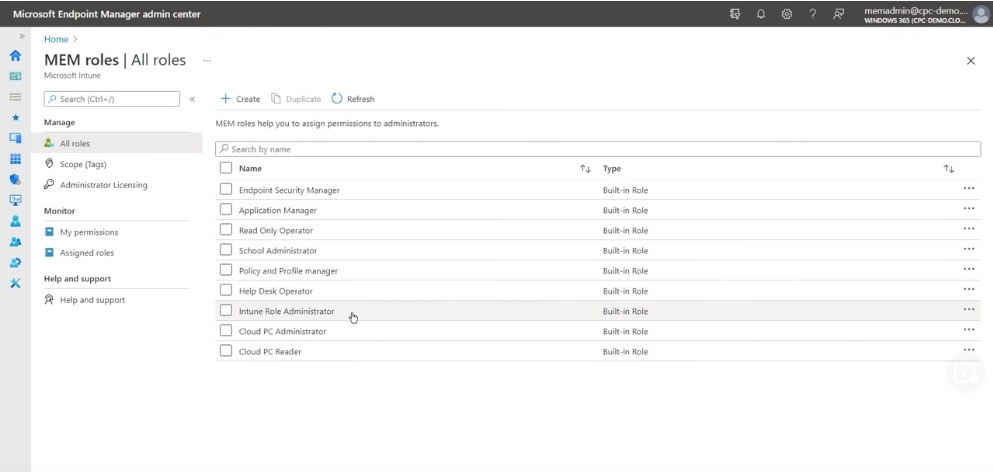
Task: Open Home from the left sidebar
Action: click(15, 56)
